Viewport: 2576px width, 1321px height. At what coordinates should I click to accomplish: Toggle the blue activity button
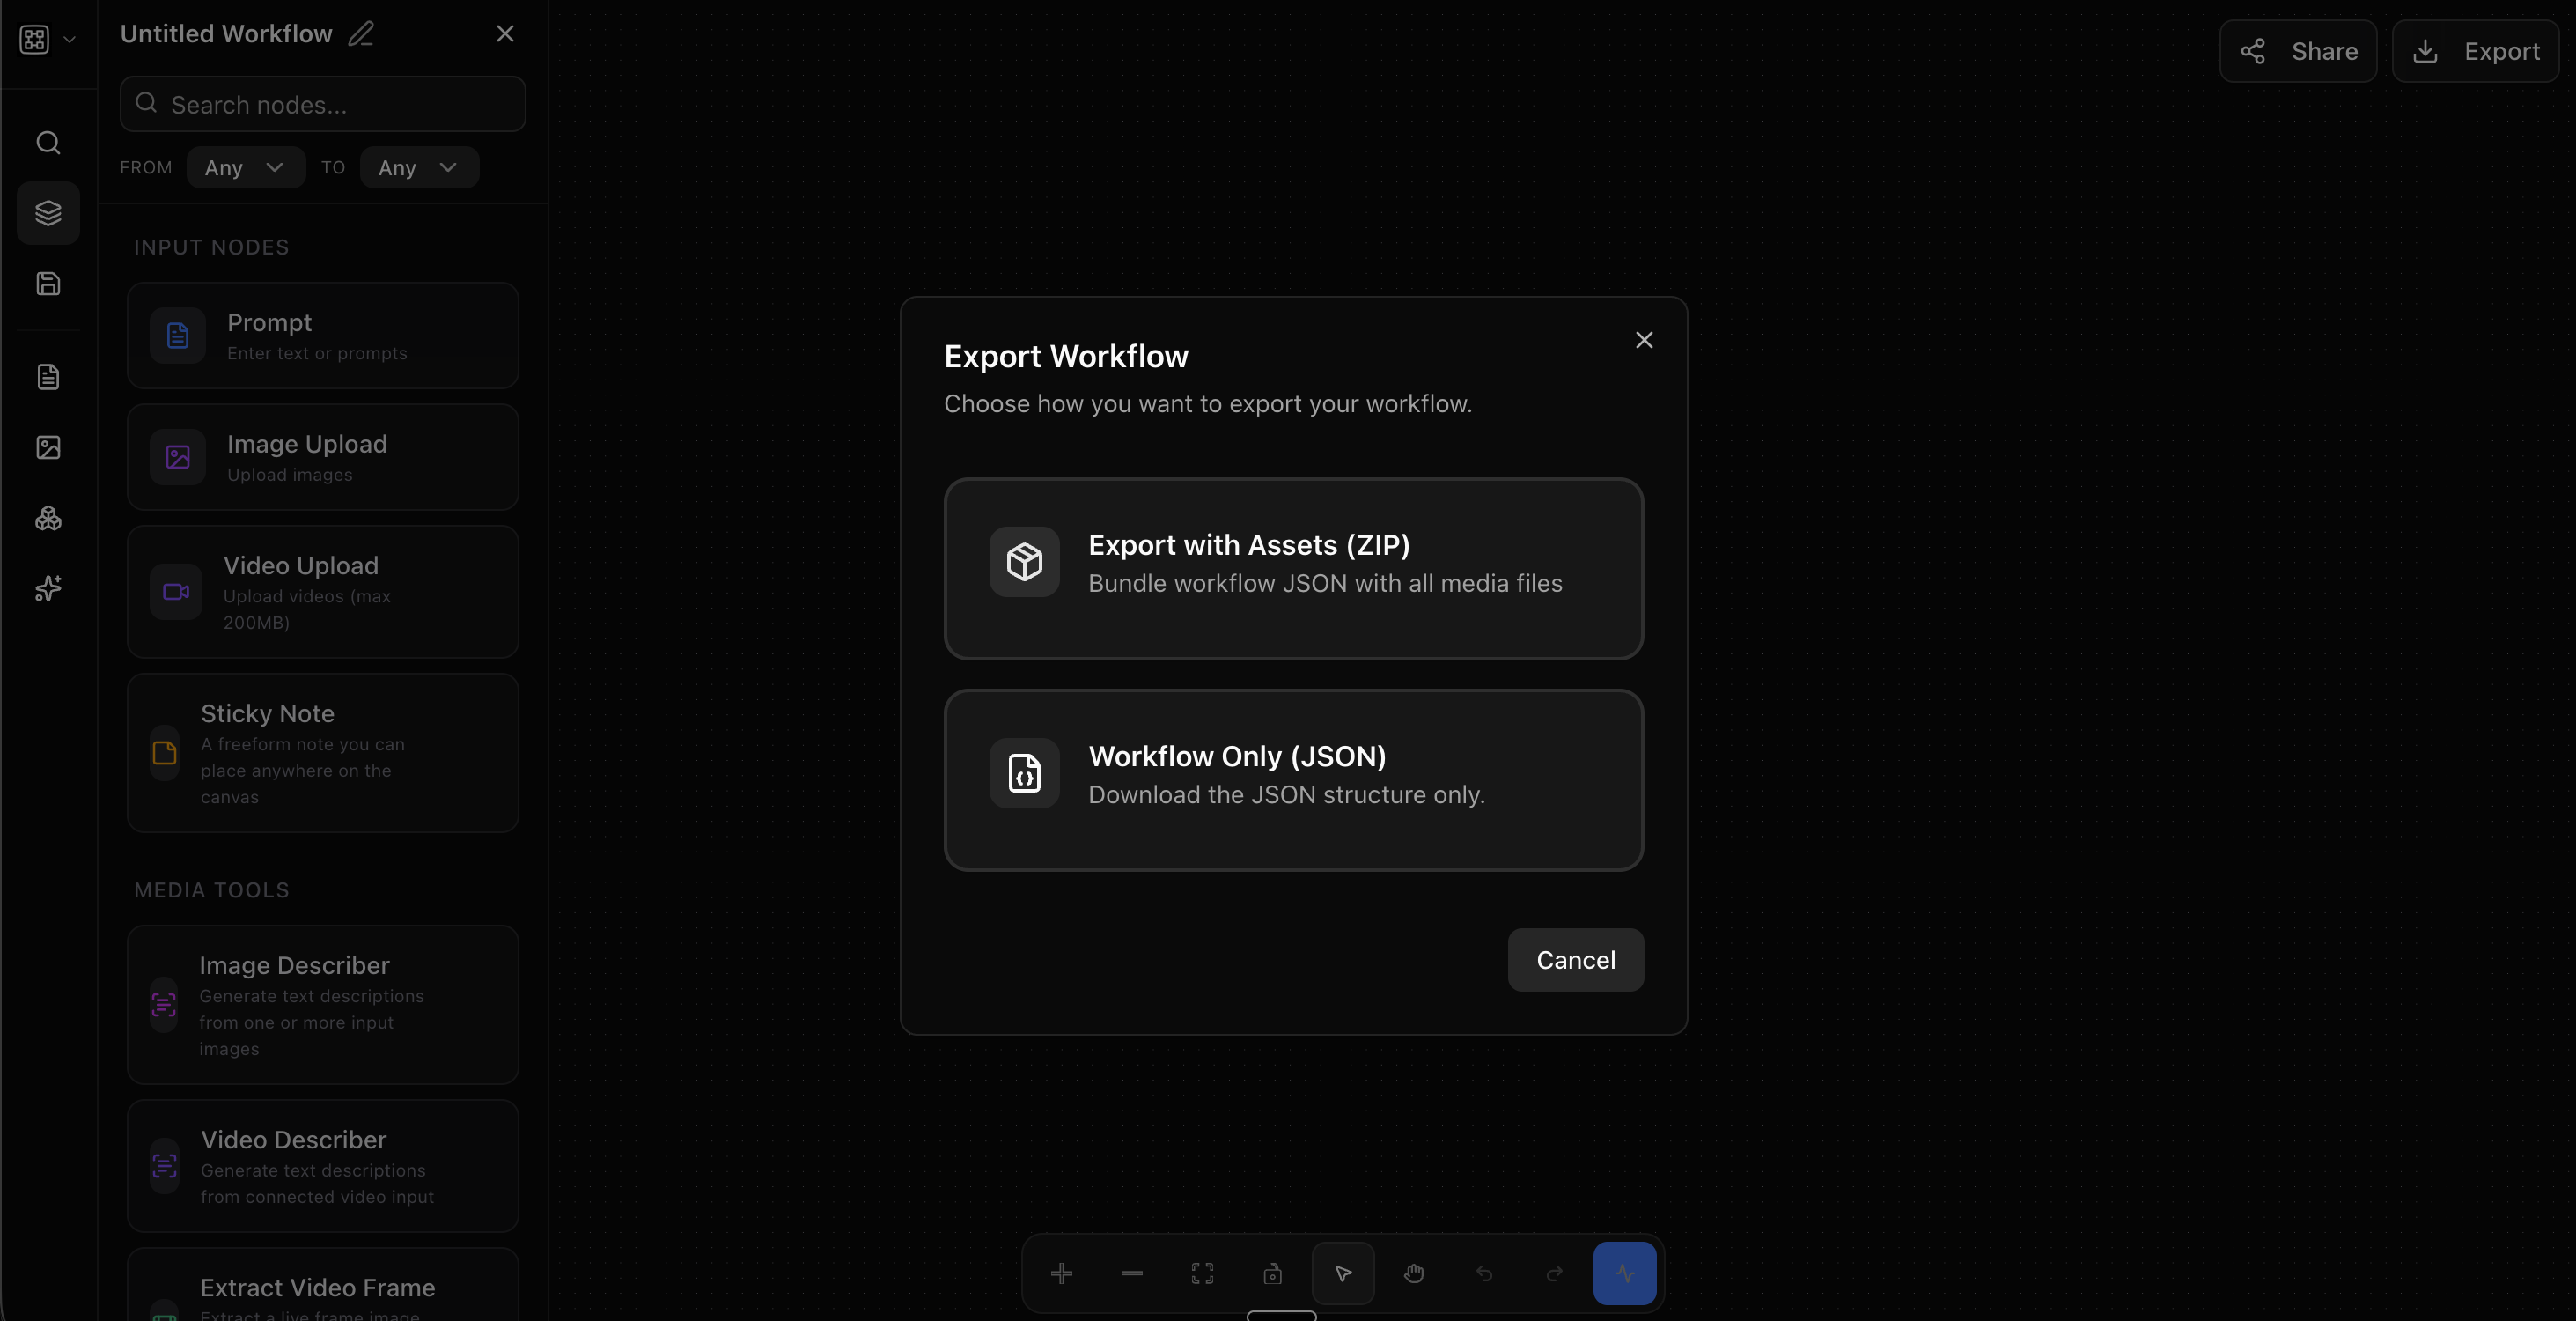click(x=1624, y=1273)
